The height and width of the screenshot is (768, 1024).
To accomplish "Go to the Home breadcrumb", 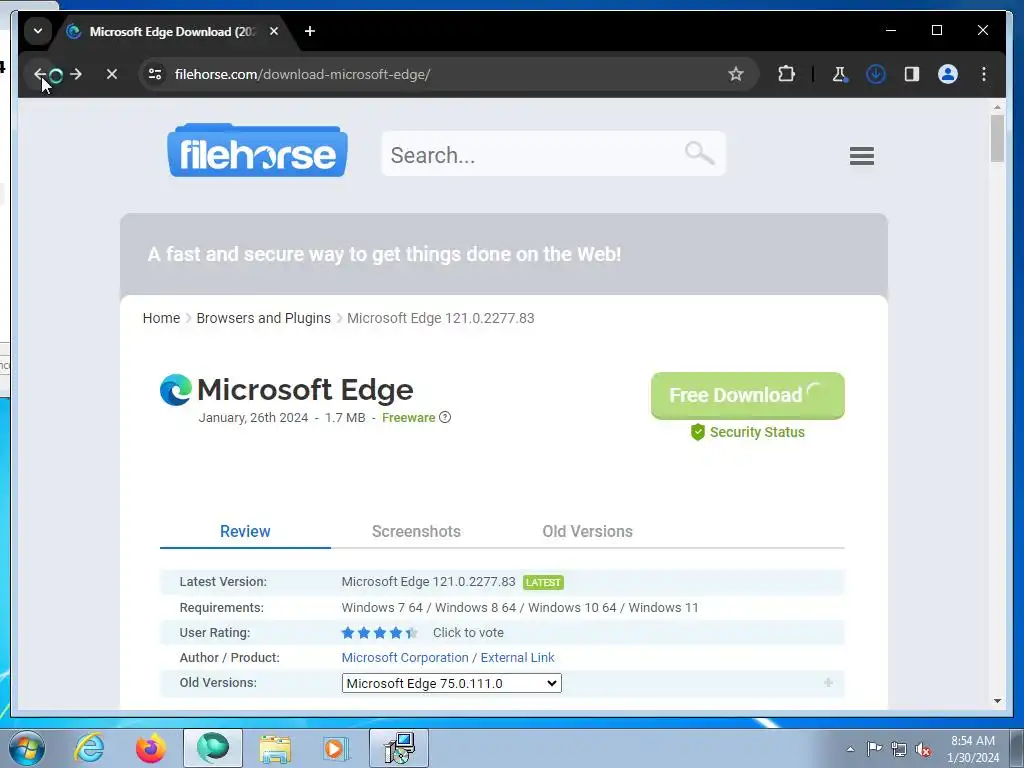I will 161,318.
